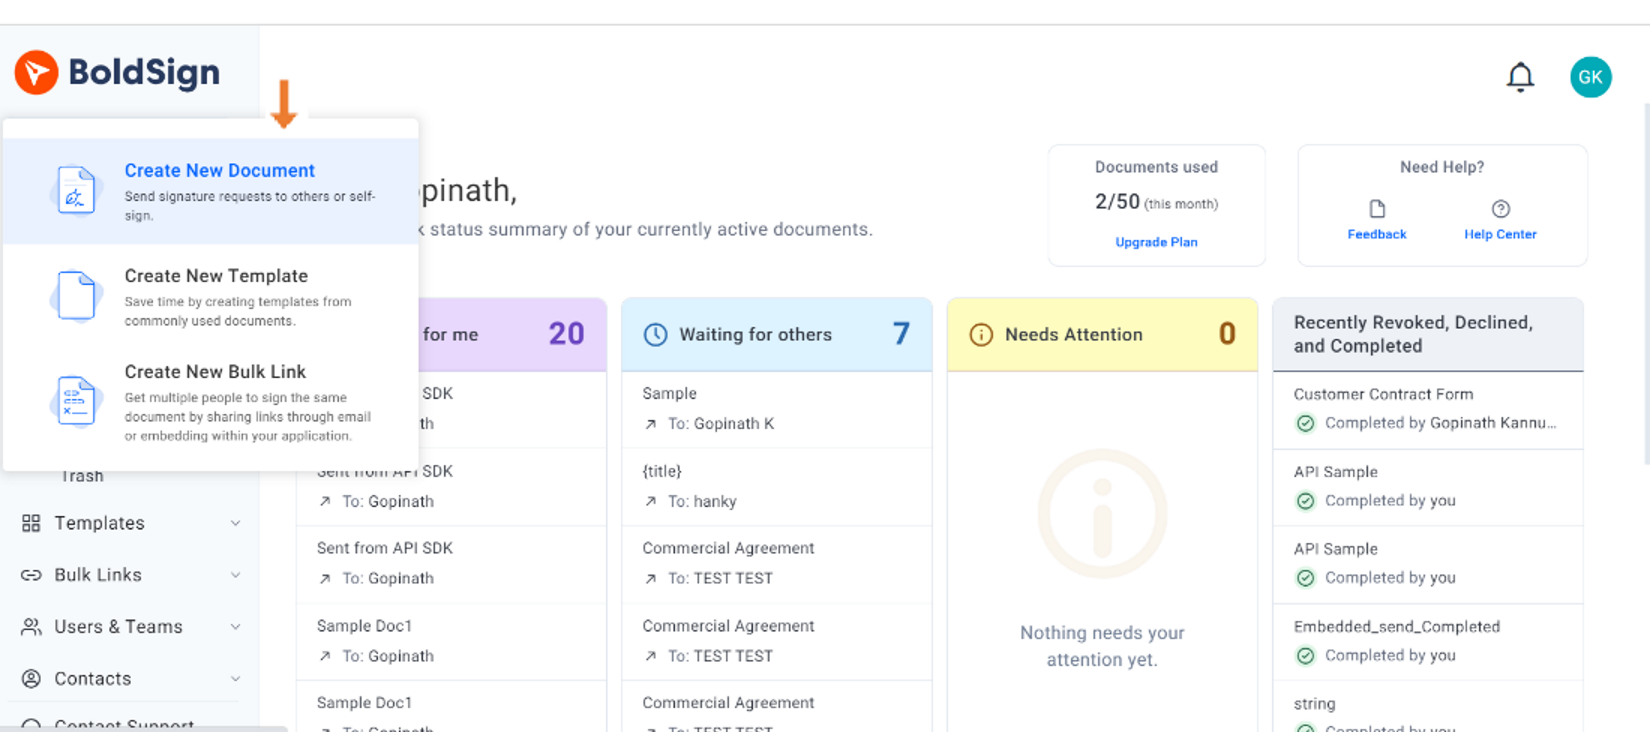
Task: Select Create New Template menu entry
Action: pyautogui.click(x=211, y=296)
